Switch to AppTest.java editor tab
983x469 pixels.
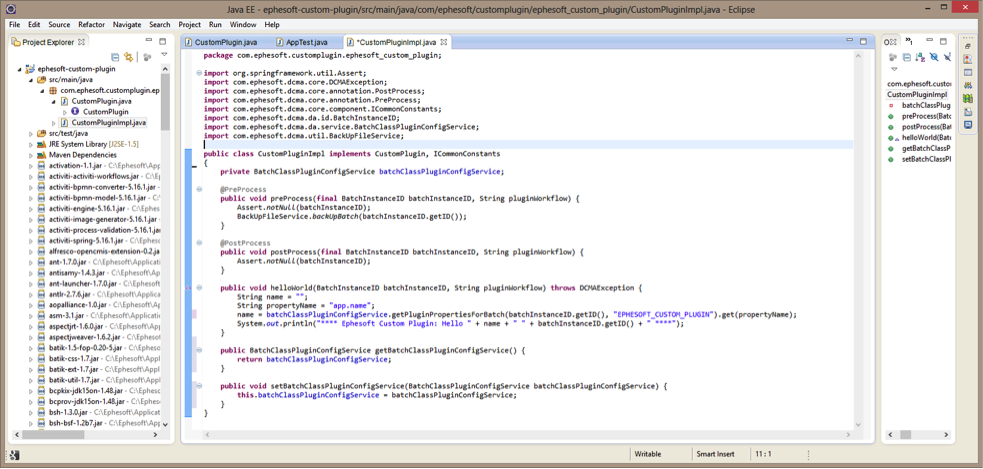(x=307, y=43)
